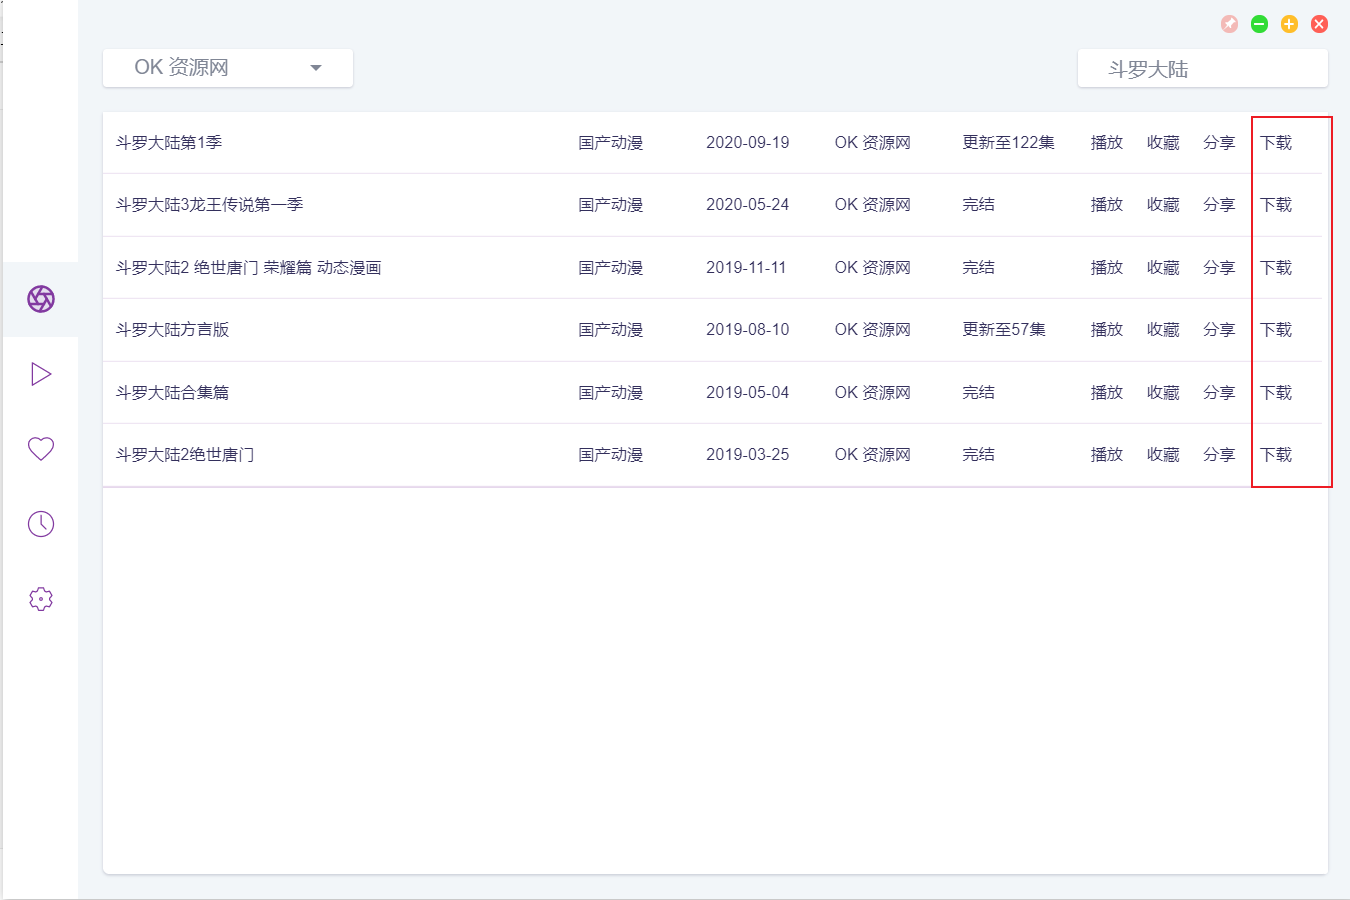Screen dimensions: 1350x900
Task: Open favorites heart icon in sidebar
Action: (41, 449)
